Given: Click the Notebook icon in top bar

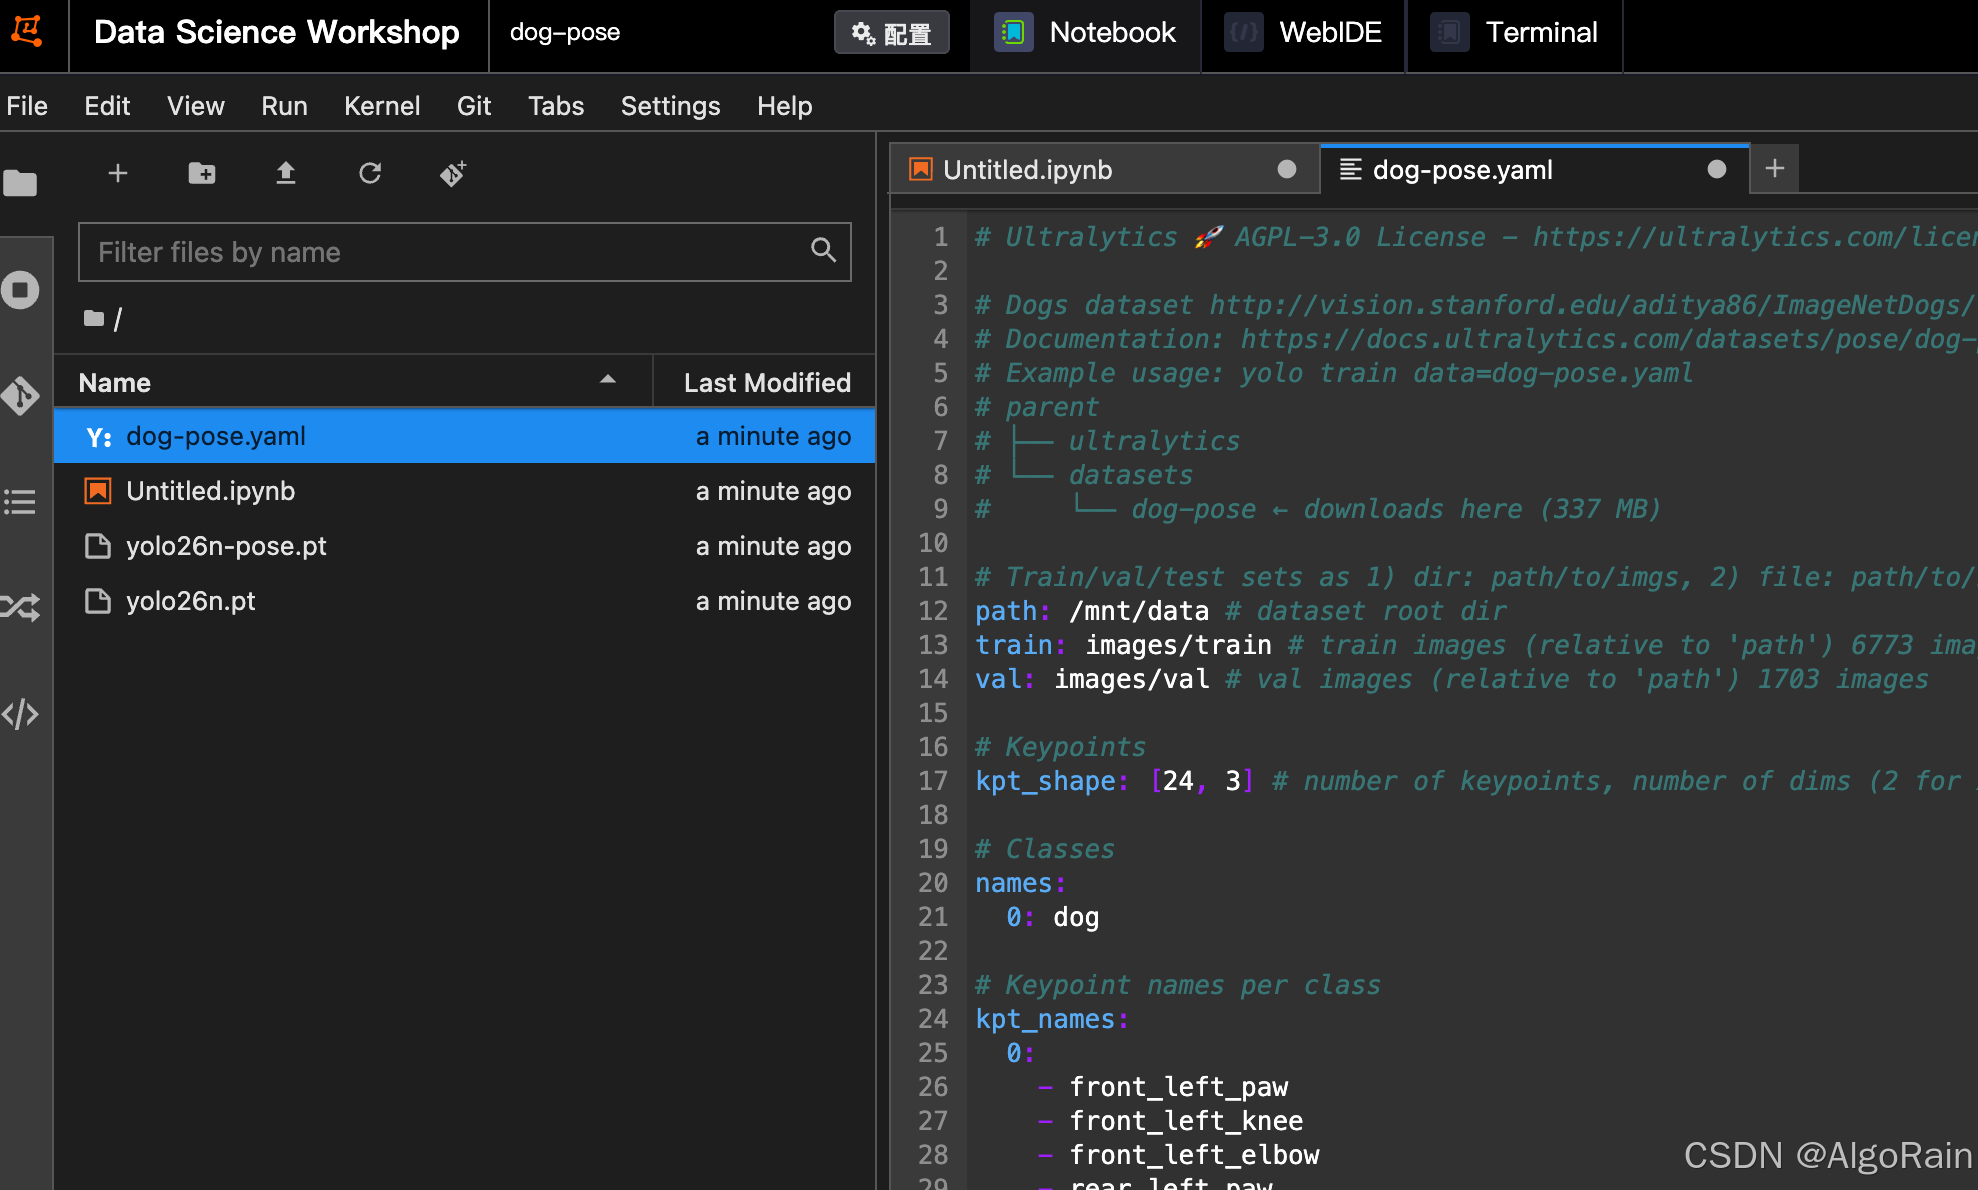Looking at the screenshot, I should click(x=1013, y=32).
